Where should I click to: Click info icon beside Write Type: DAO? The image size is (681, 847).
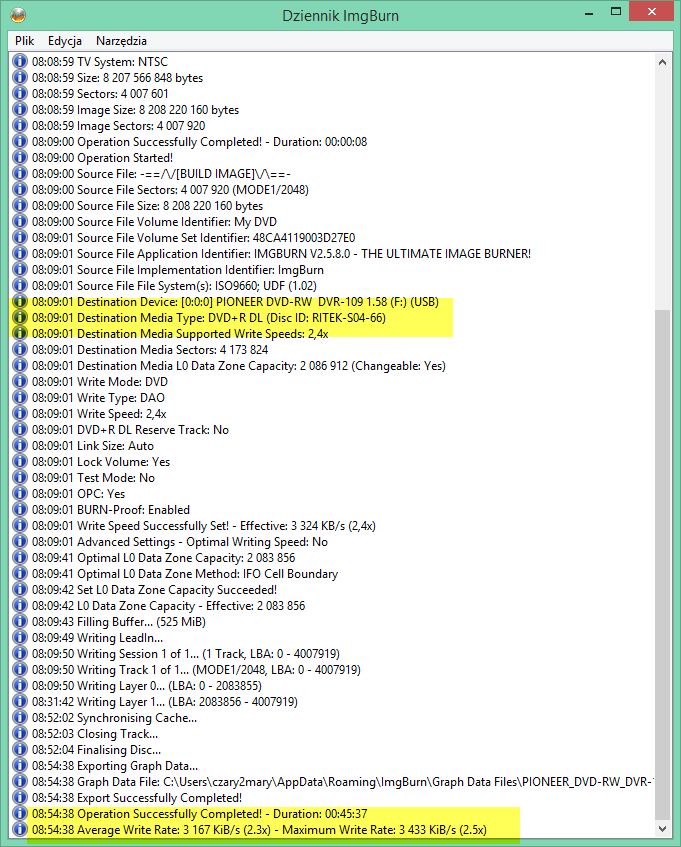20,398
